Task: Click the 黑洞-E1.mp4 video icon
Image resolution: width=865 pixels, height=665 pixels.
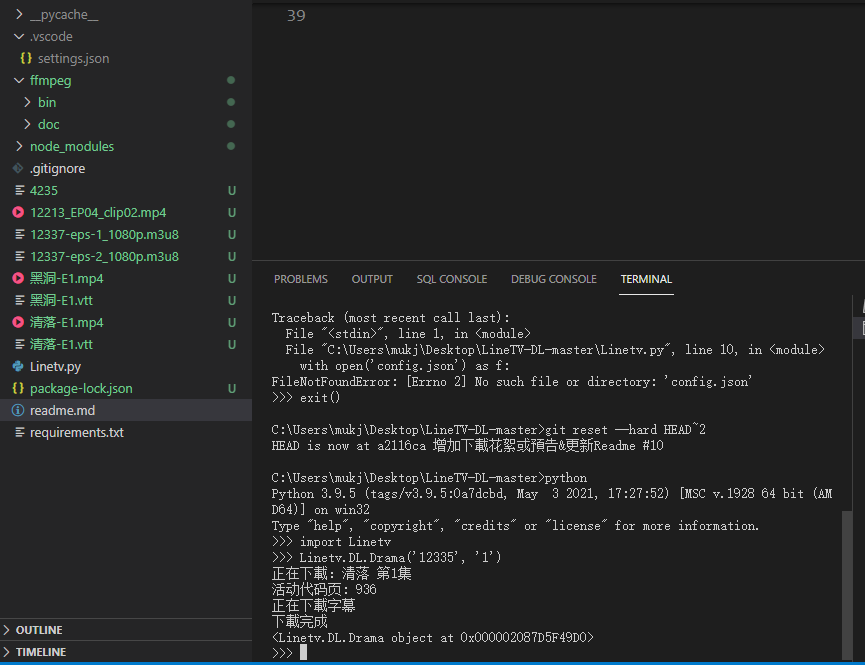Action: 18,278
